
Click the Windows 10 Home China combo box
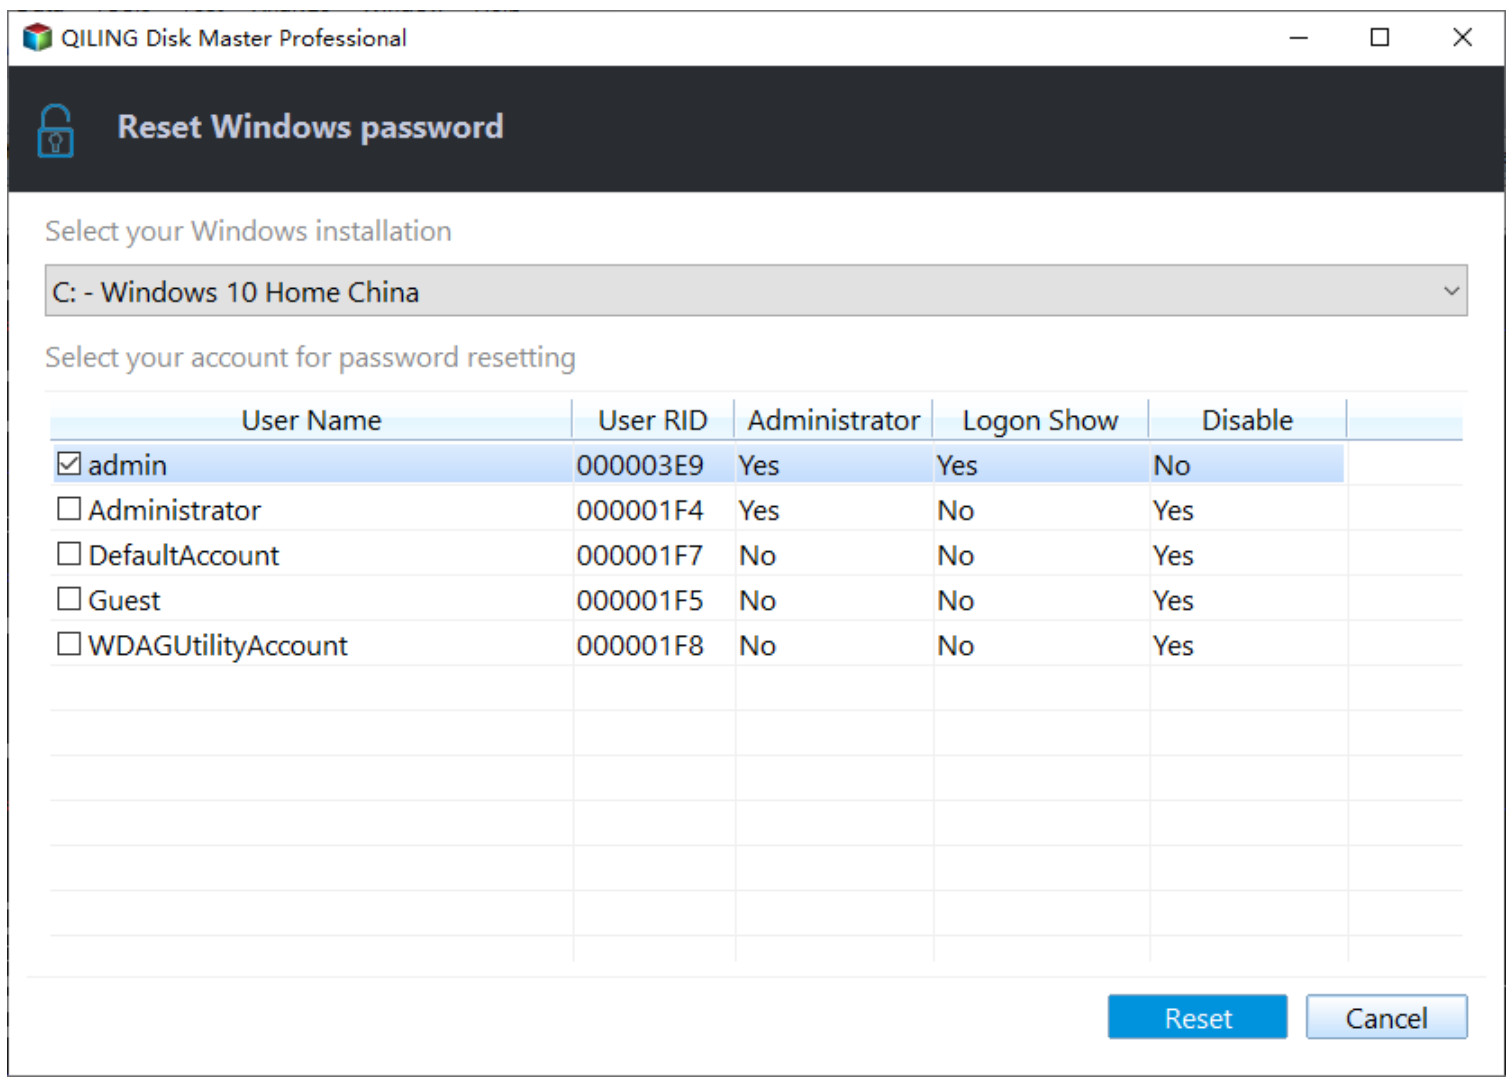tap(756, 291)
